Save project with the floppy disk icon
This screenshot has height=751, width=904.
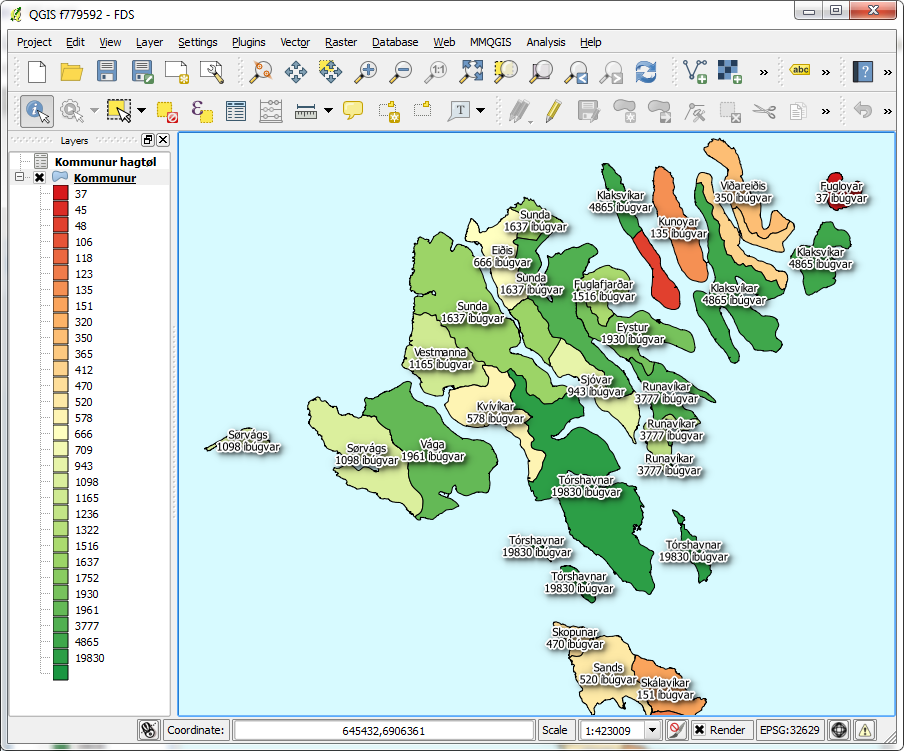pos(107,72)
